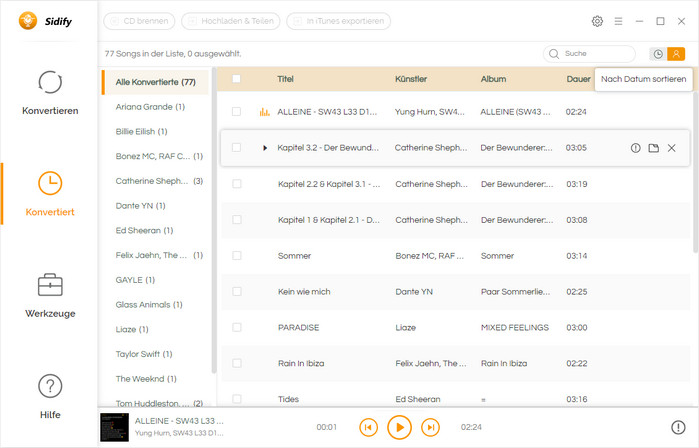Screen dimensions: 699x448
Task: Select Ed Sheeran artist filter
Action: pos(144,230)
